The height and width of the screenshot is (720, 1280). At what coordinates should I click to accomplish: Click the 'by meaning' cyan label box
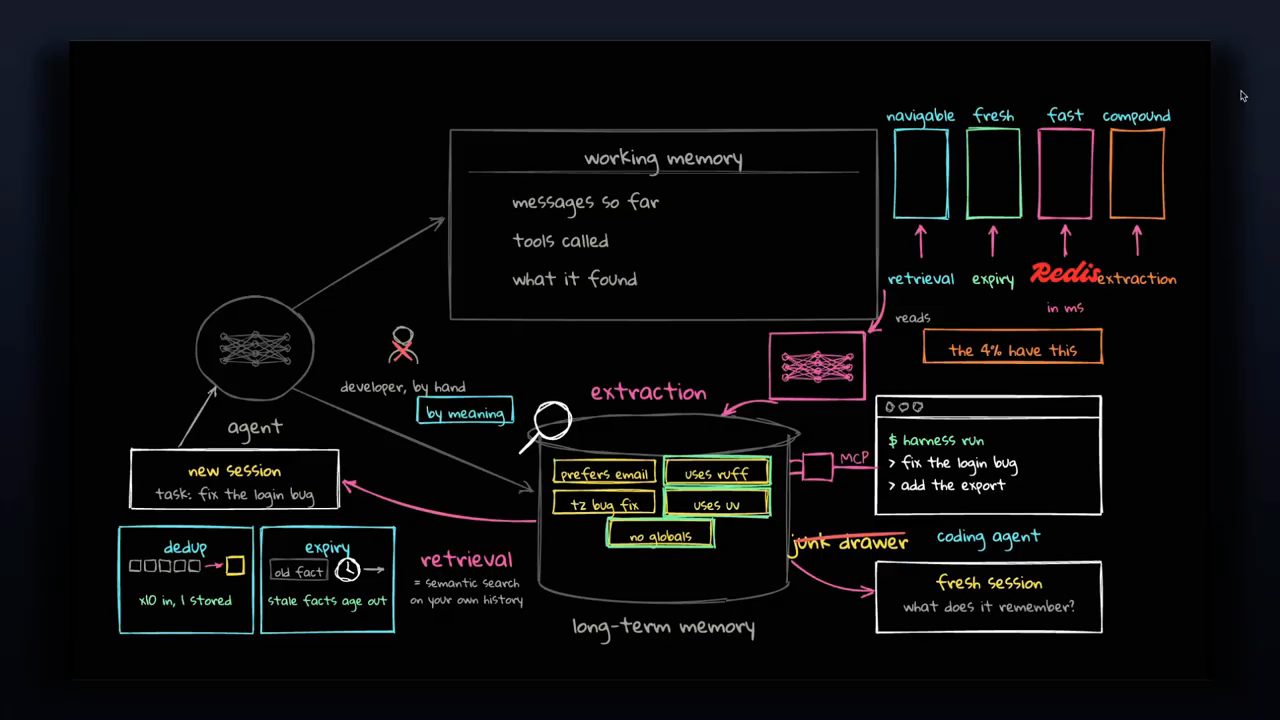[465, 411]
